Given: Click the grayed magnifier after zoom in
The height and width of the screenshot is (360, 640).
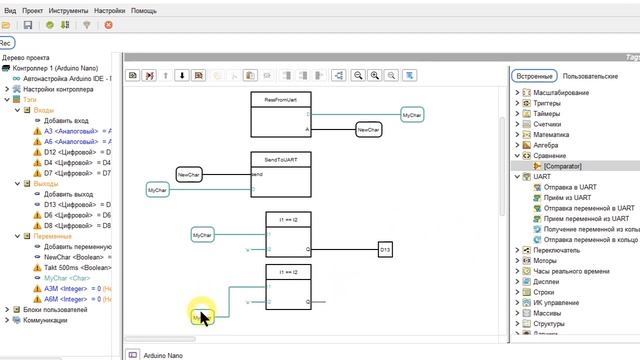Looking at the screenshot, I should pos(391,76).
